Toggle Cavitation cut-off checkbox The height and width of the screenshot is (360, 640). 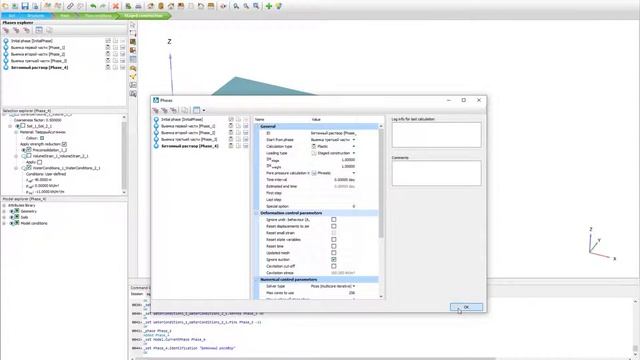click(333, 266)
